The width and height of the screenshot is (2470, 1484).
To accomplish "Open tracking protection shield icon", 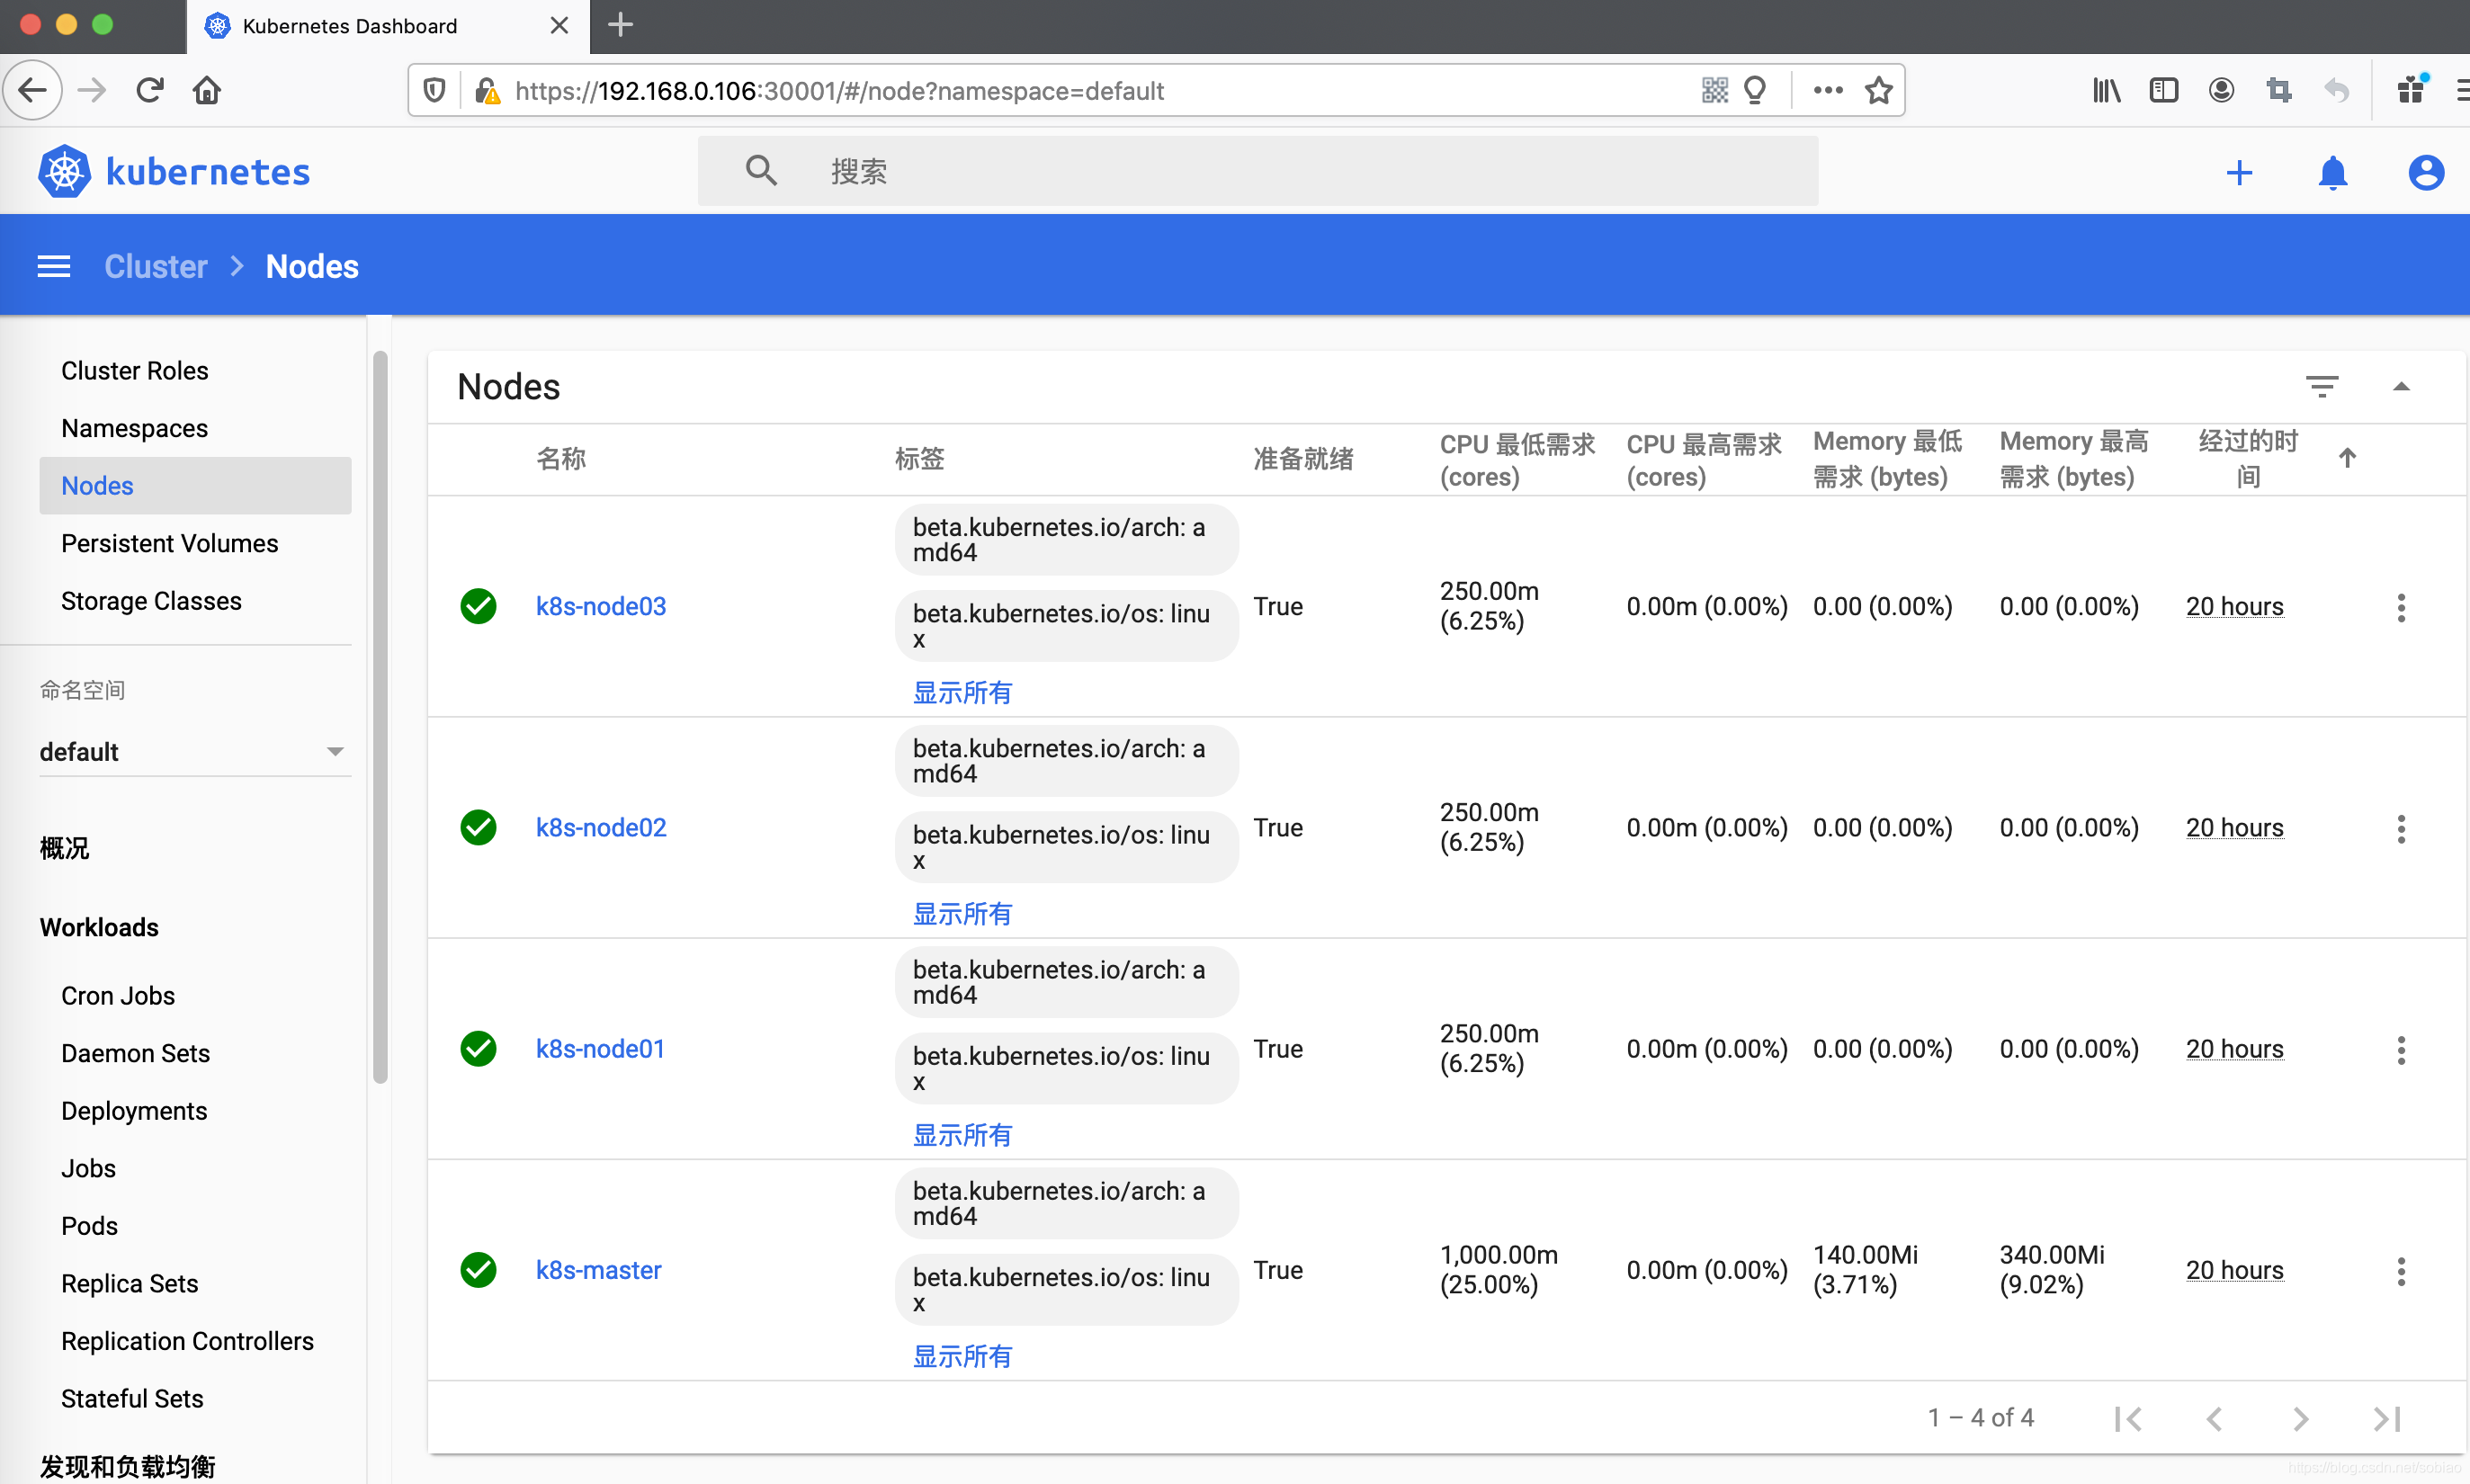I will pyautogui.click(x=434, y=91).
